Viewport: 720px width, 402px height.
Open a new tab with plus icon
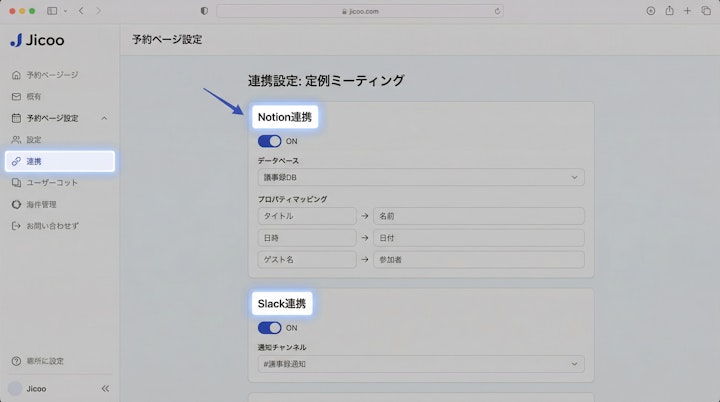[x=687, y=11]
